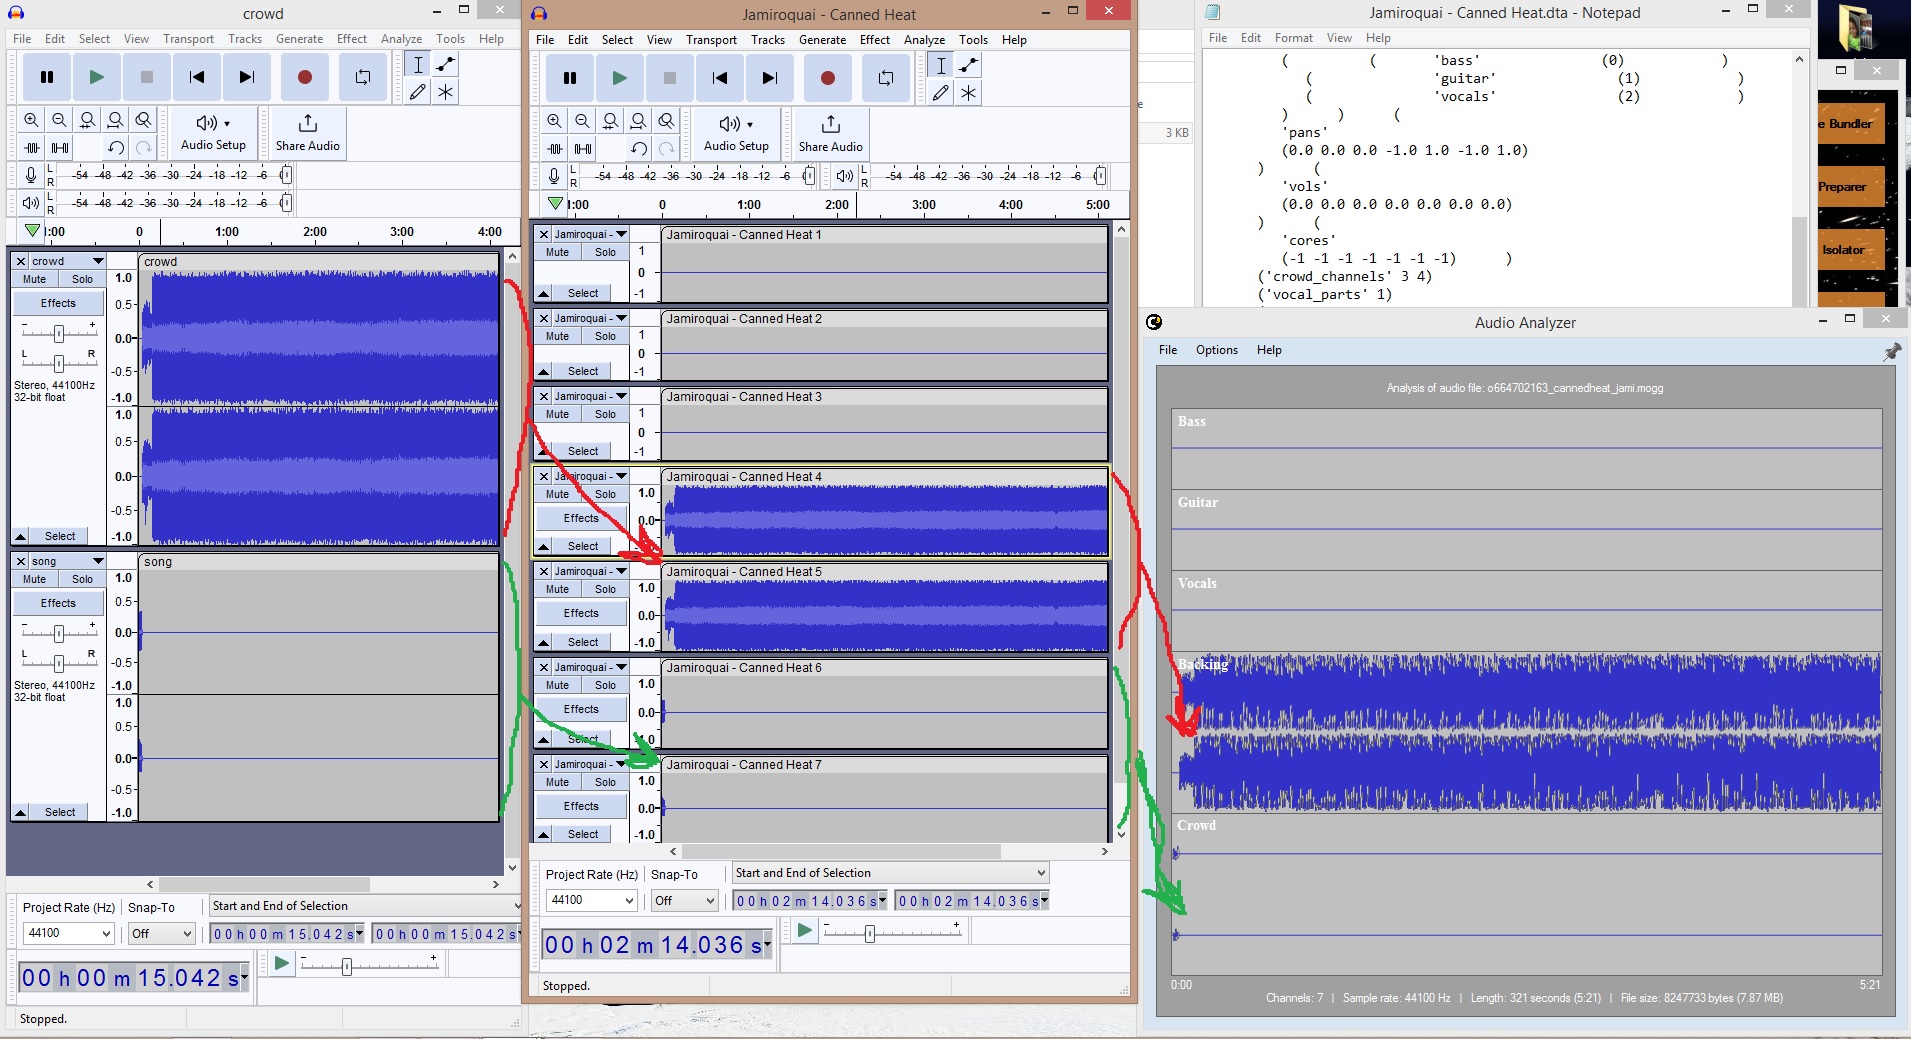
Task: Select the Envelope tool in Audacity
Action: point(967,65)
